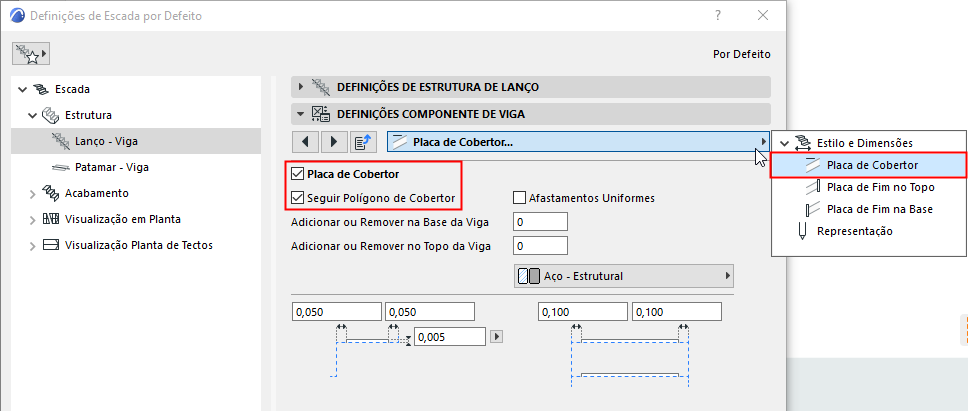The image size is (968, 411).
Task: Enable Afastamentos Uniformes checkbox
Action: coord(519,198)
